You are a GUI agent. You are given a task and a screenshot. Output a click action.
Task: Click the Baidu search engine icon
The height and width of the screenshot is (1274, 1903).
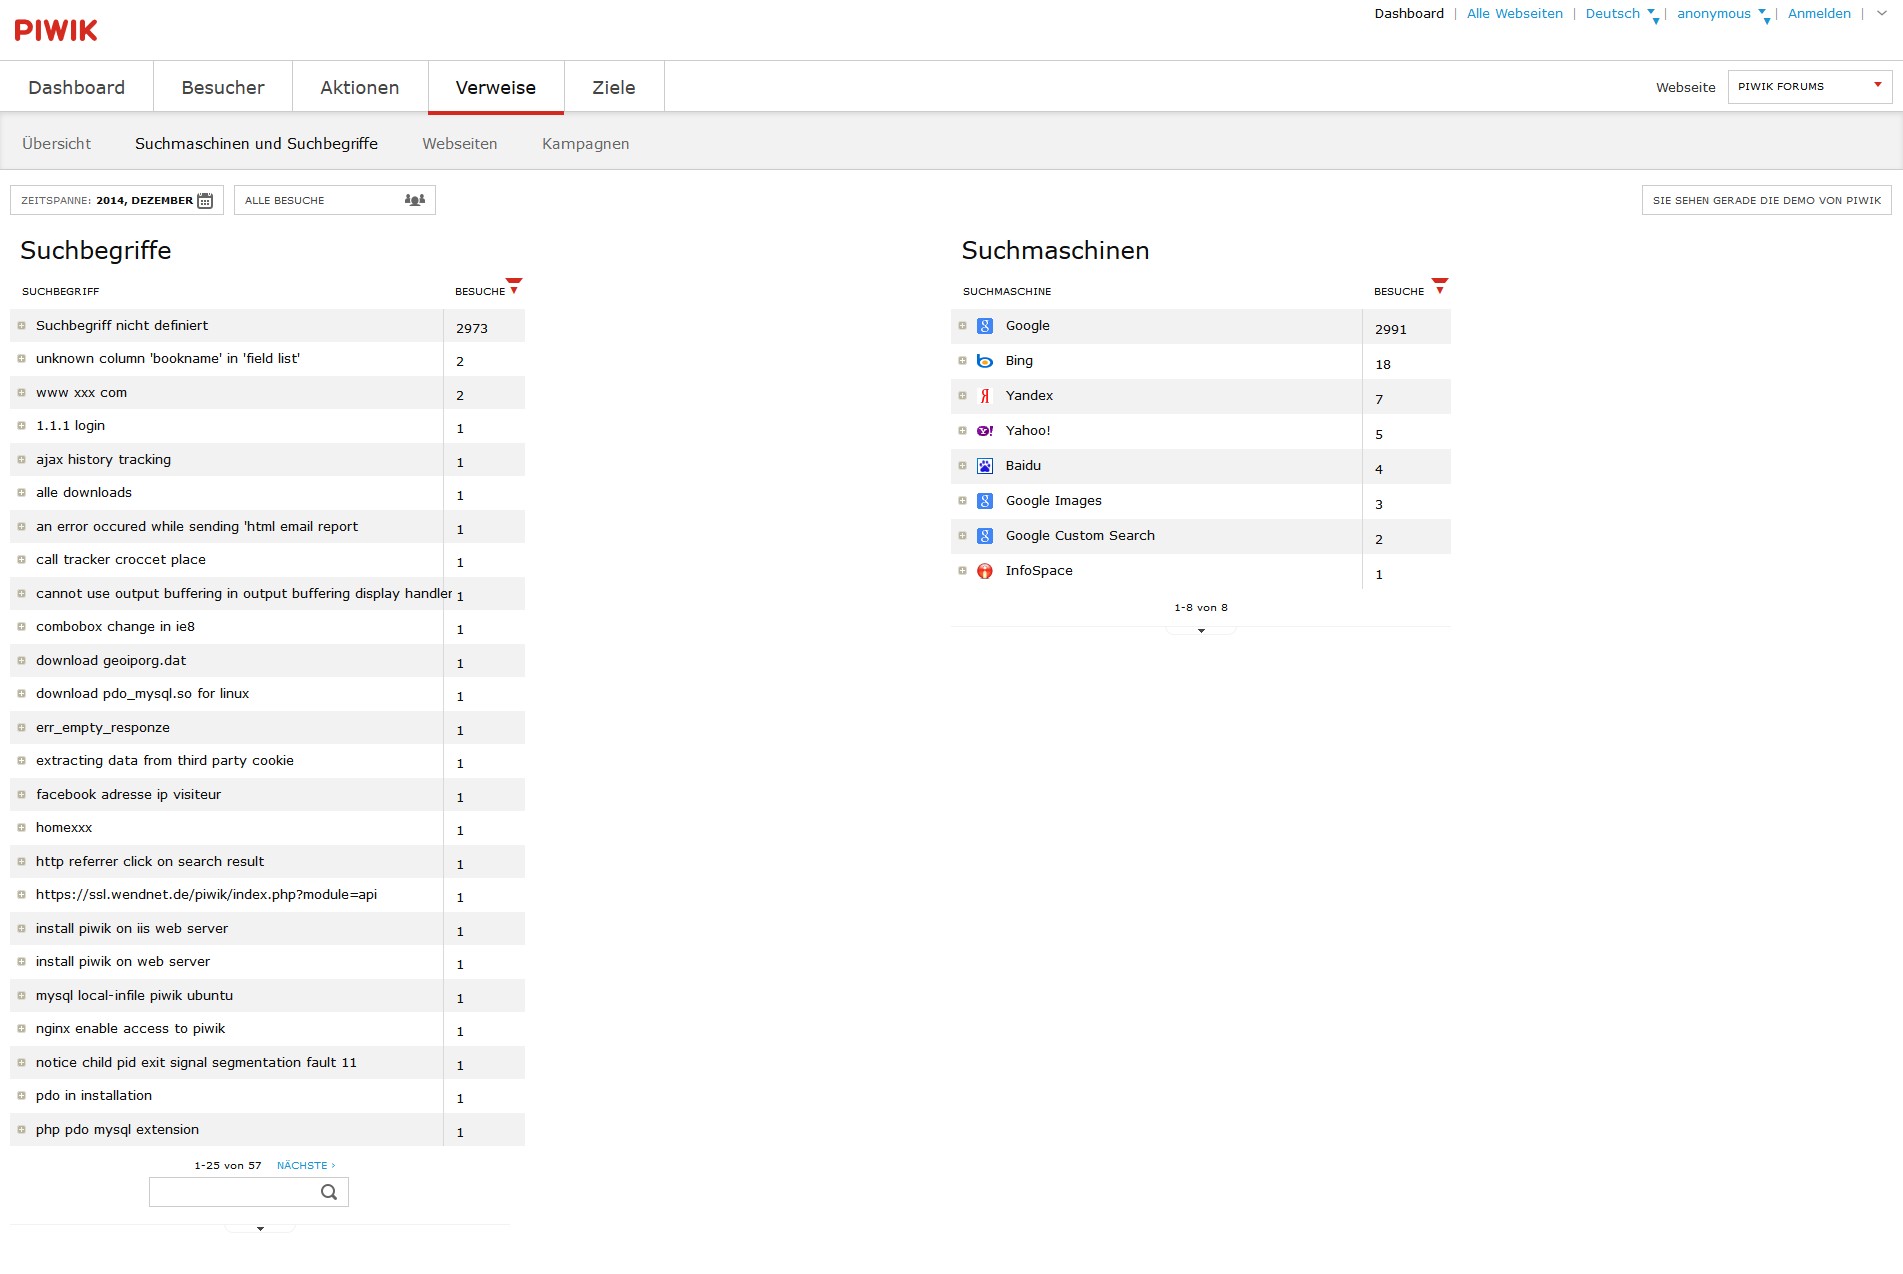point(985,466)
